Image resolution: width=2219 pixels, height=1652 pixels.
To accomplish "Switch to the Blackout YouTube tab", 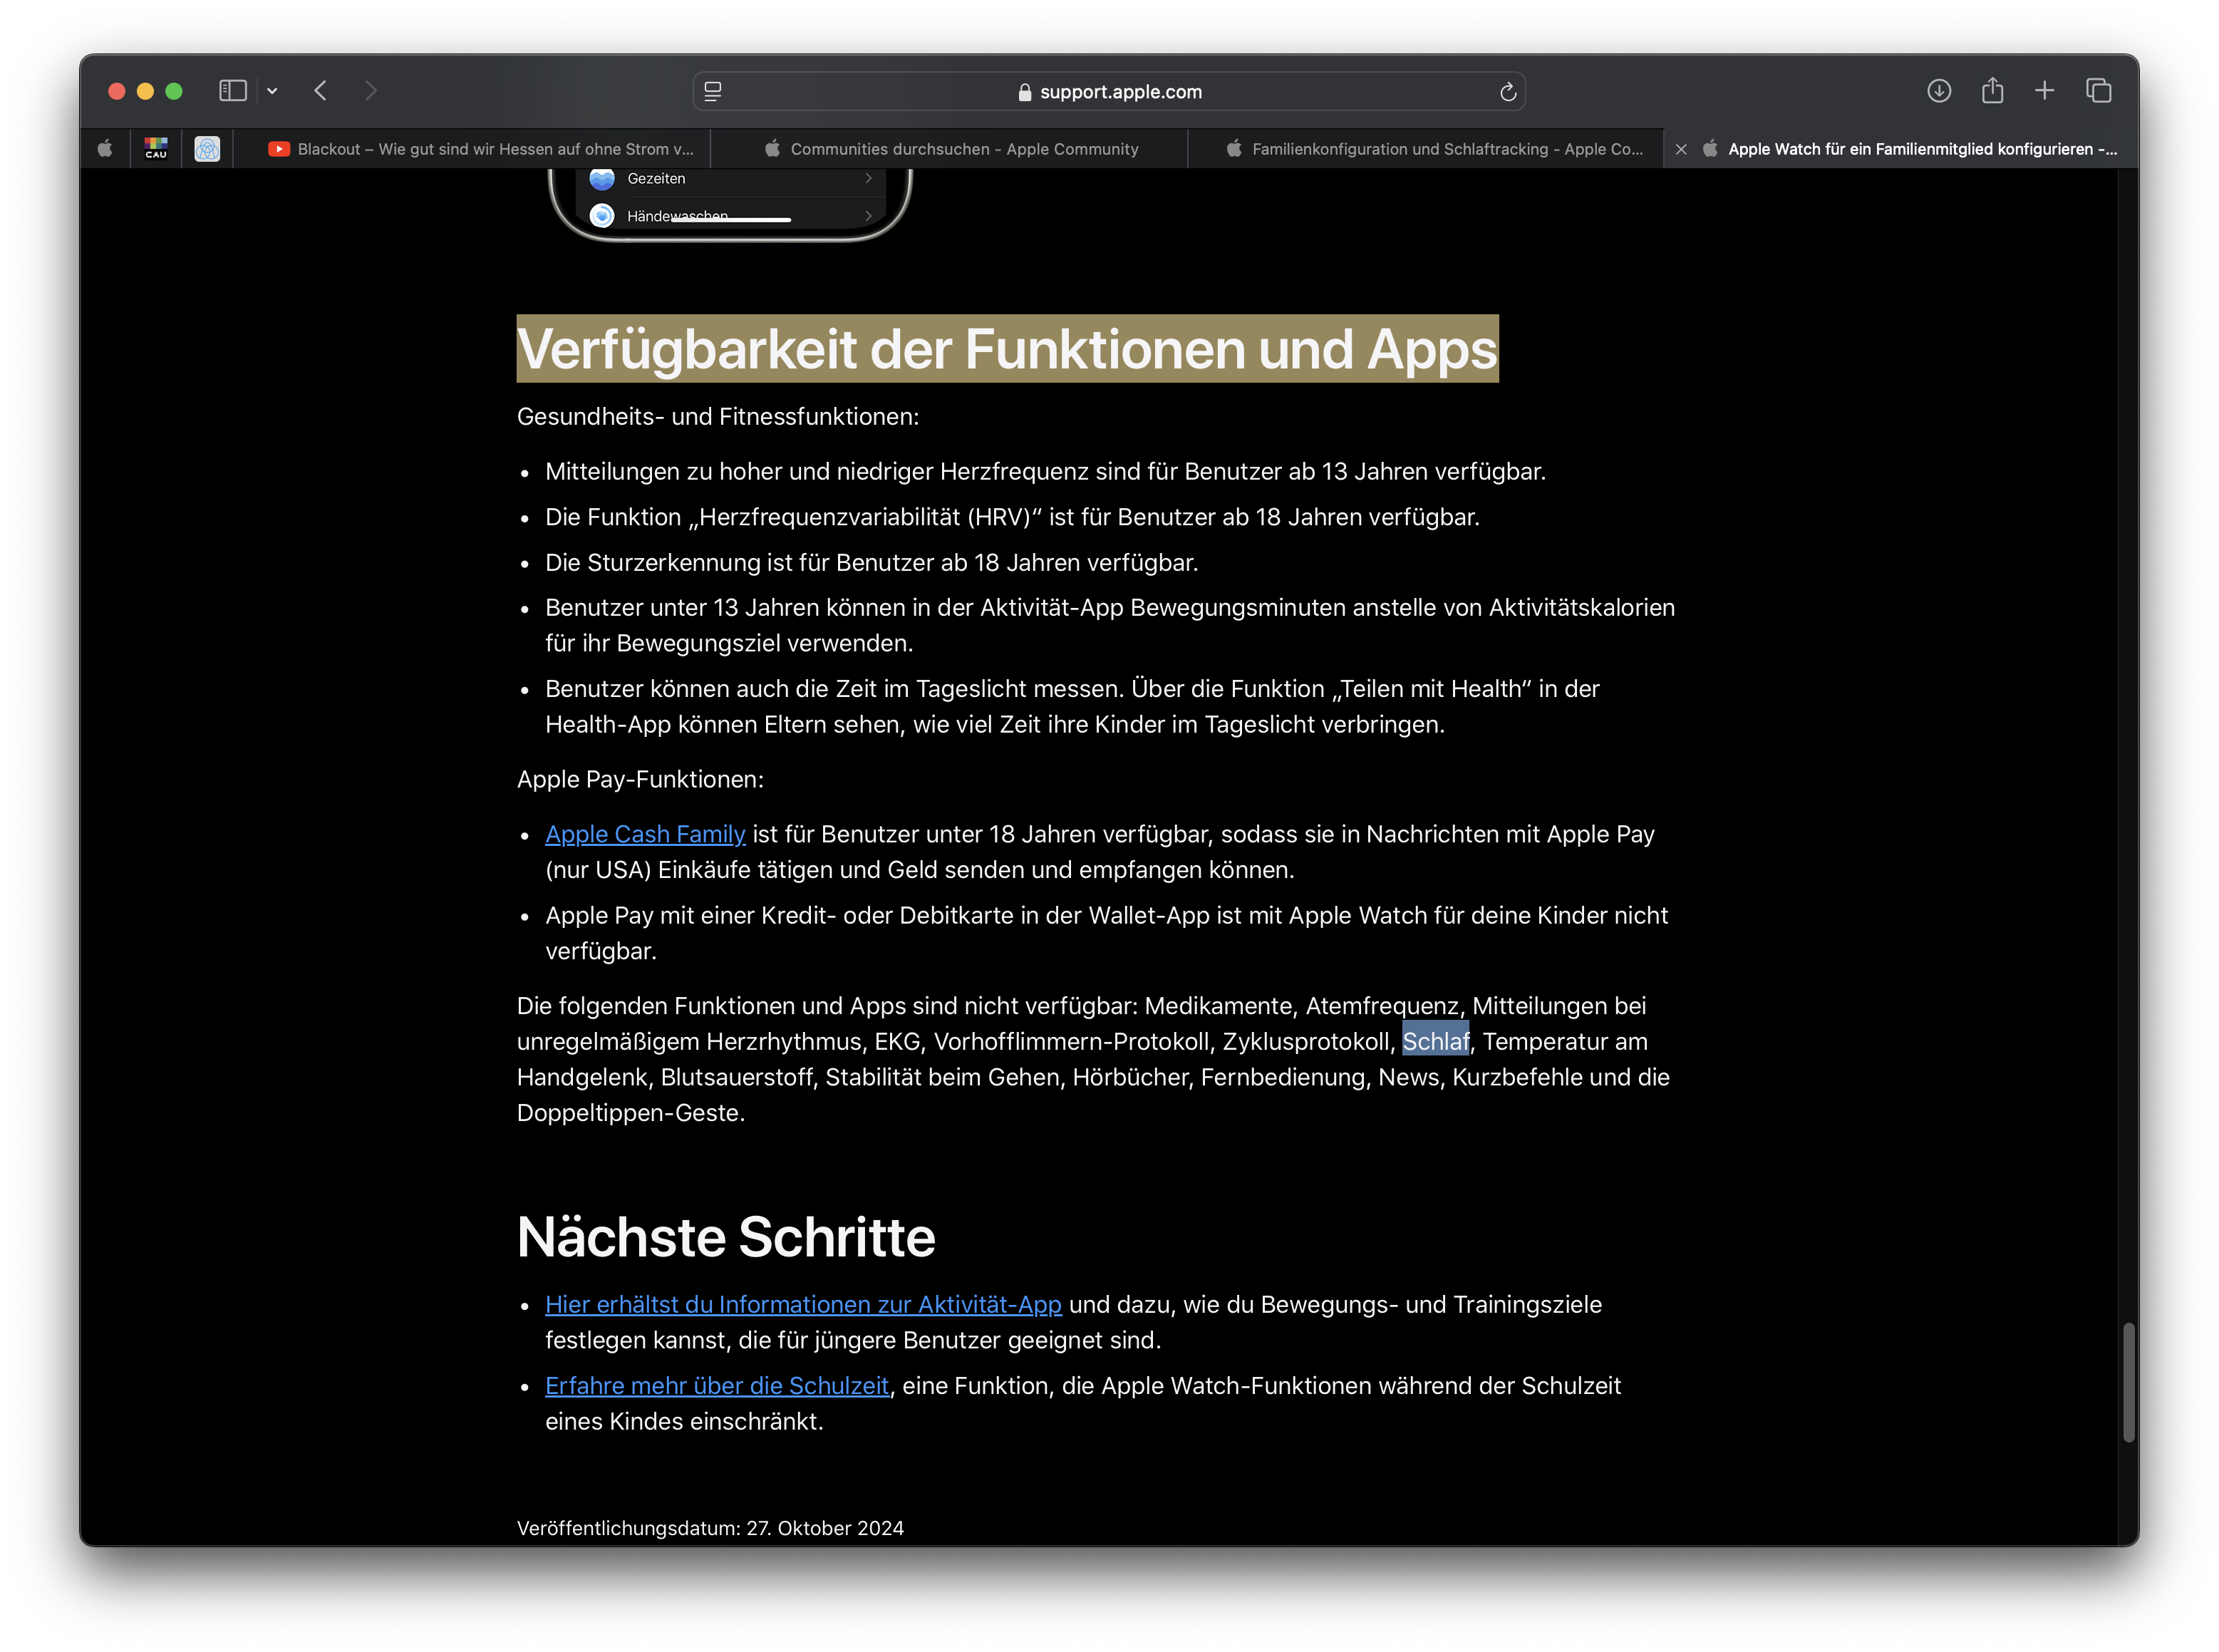I will click(x=481, y=149).
